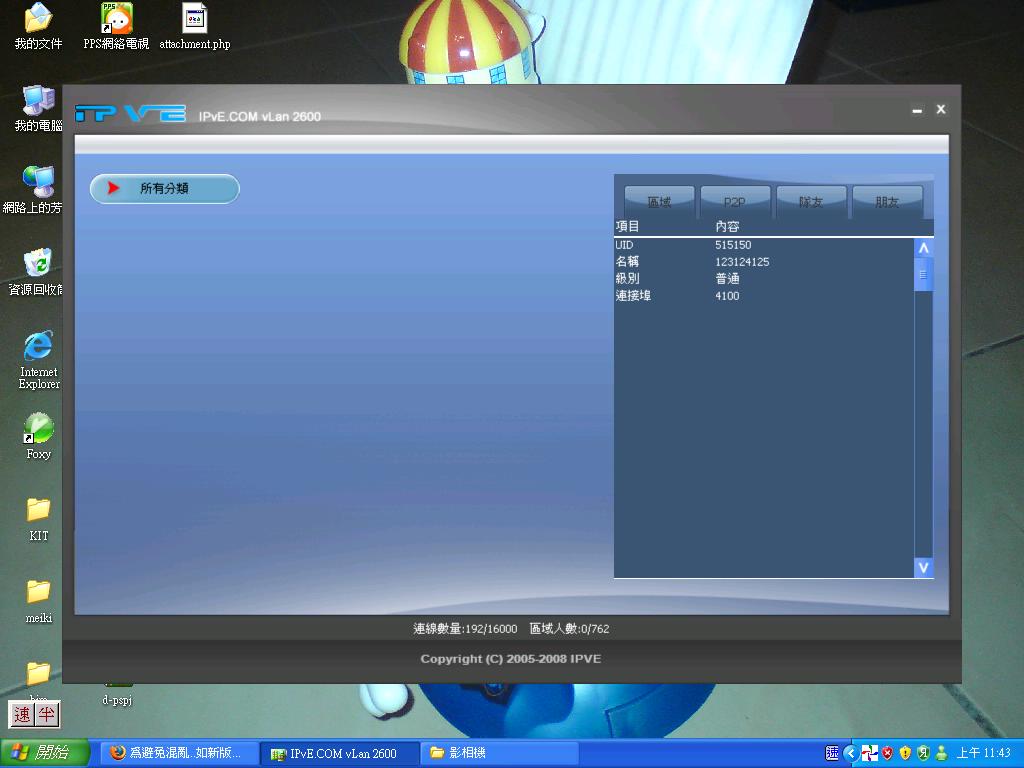Select the 連接埠 row label
Image resolution: width=1024 pixels, height=768 pixels.
pos(633,296)
